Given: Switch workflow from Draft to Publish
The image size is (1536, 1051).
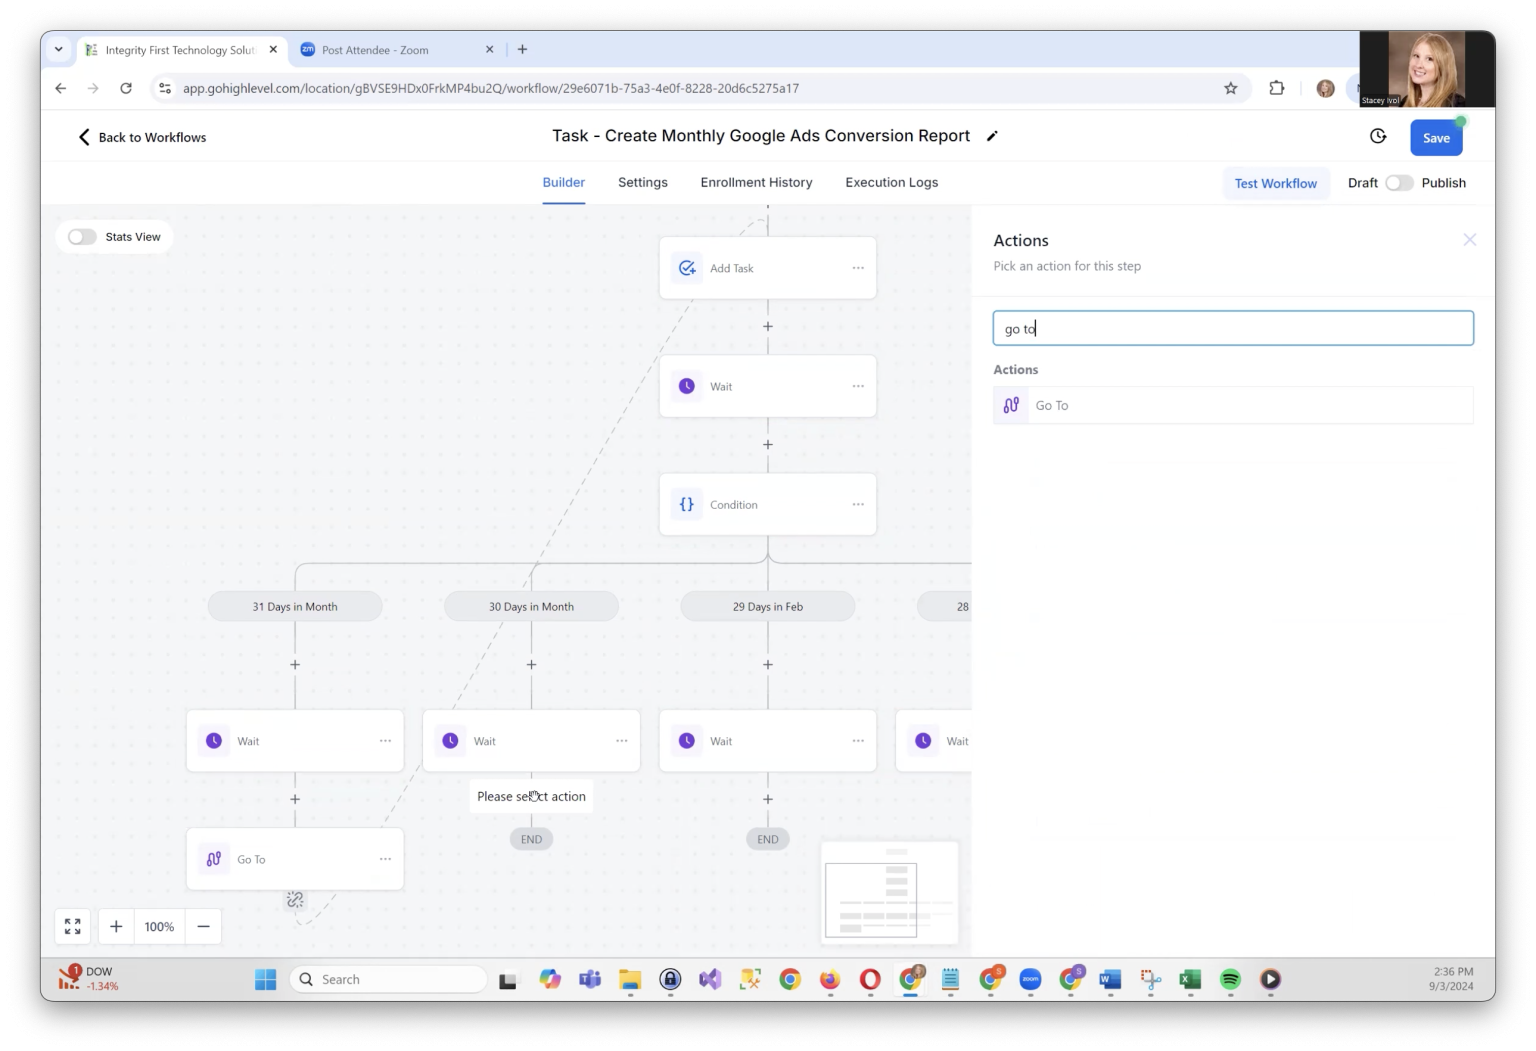Looking at the screenshot, I should [x=1399, y=182].
